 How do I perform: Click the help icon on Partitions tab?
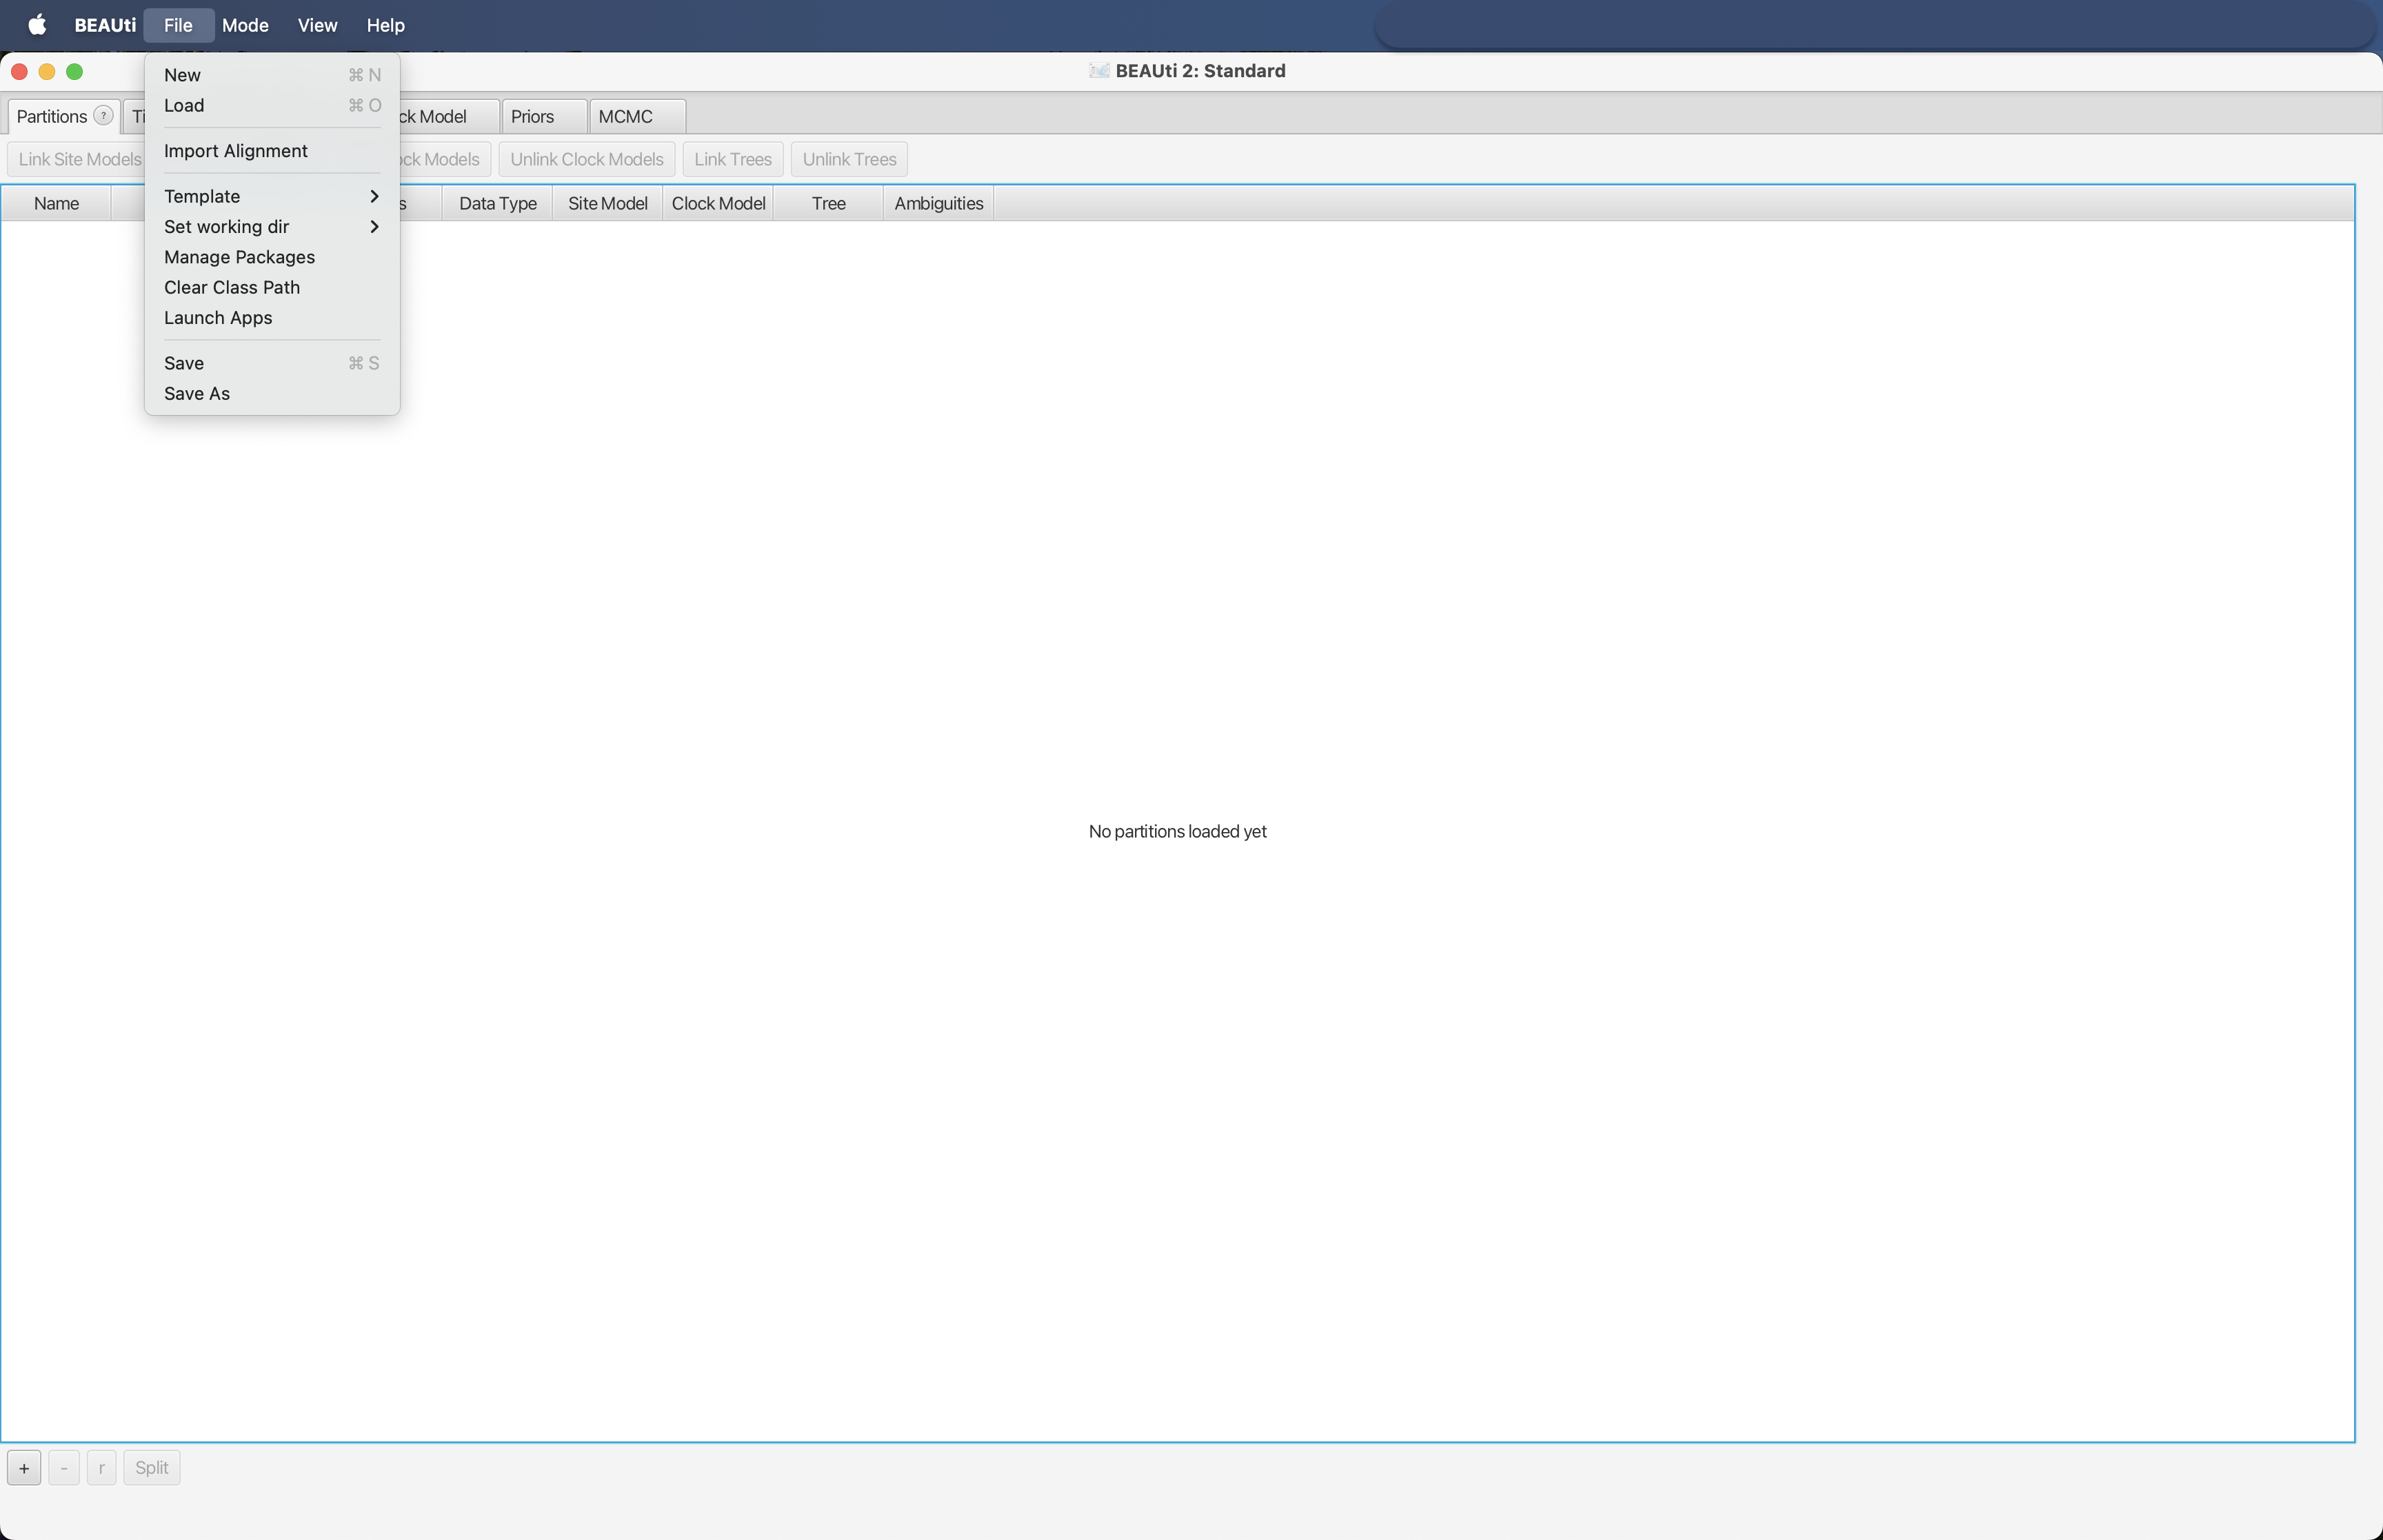tap(103, 116)
